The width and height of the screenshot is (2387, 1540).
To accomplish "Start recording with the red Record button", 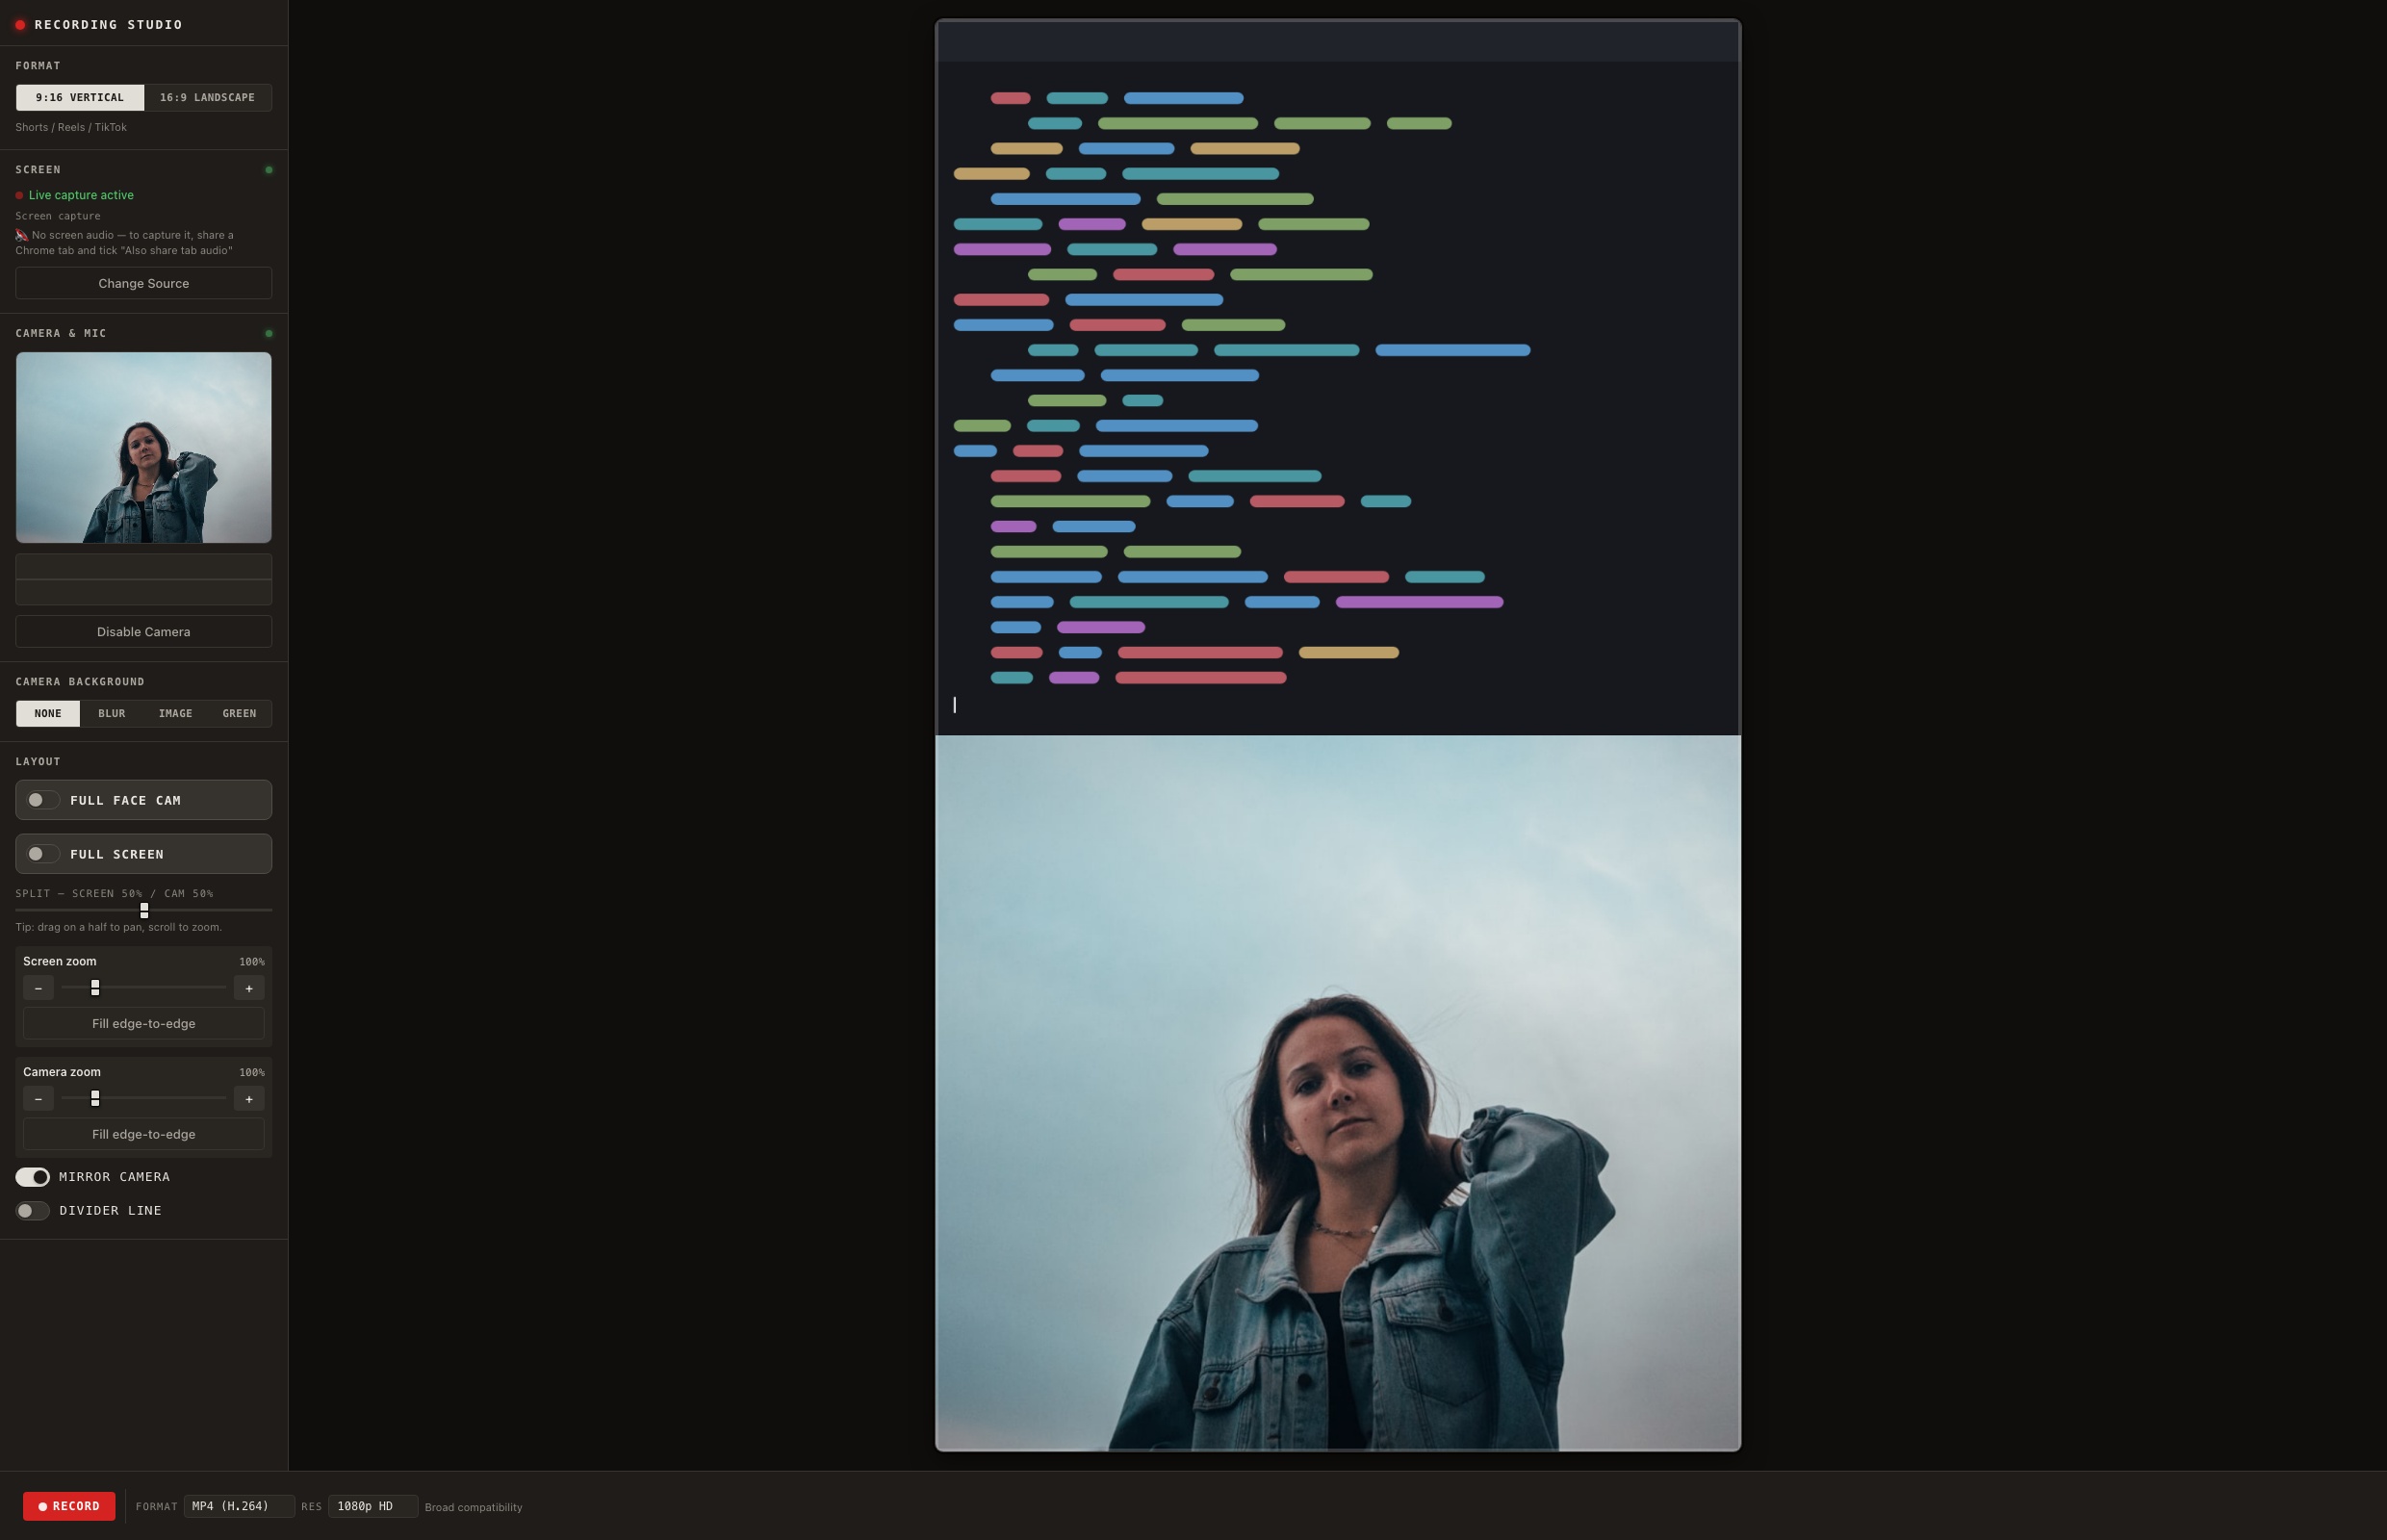I will (69, 1506).
